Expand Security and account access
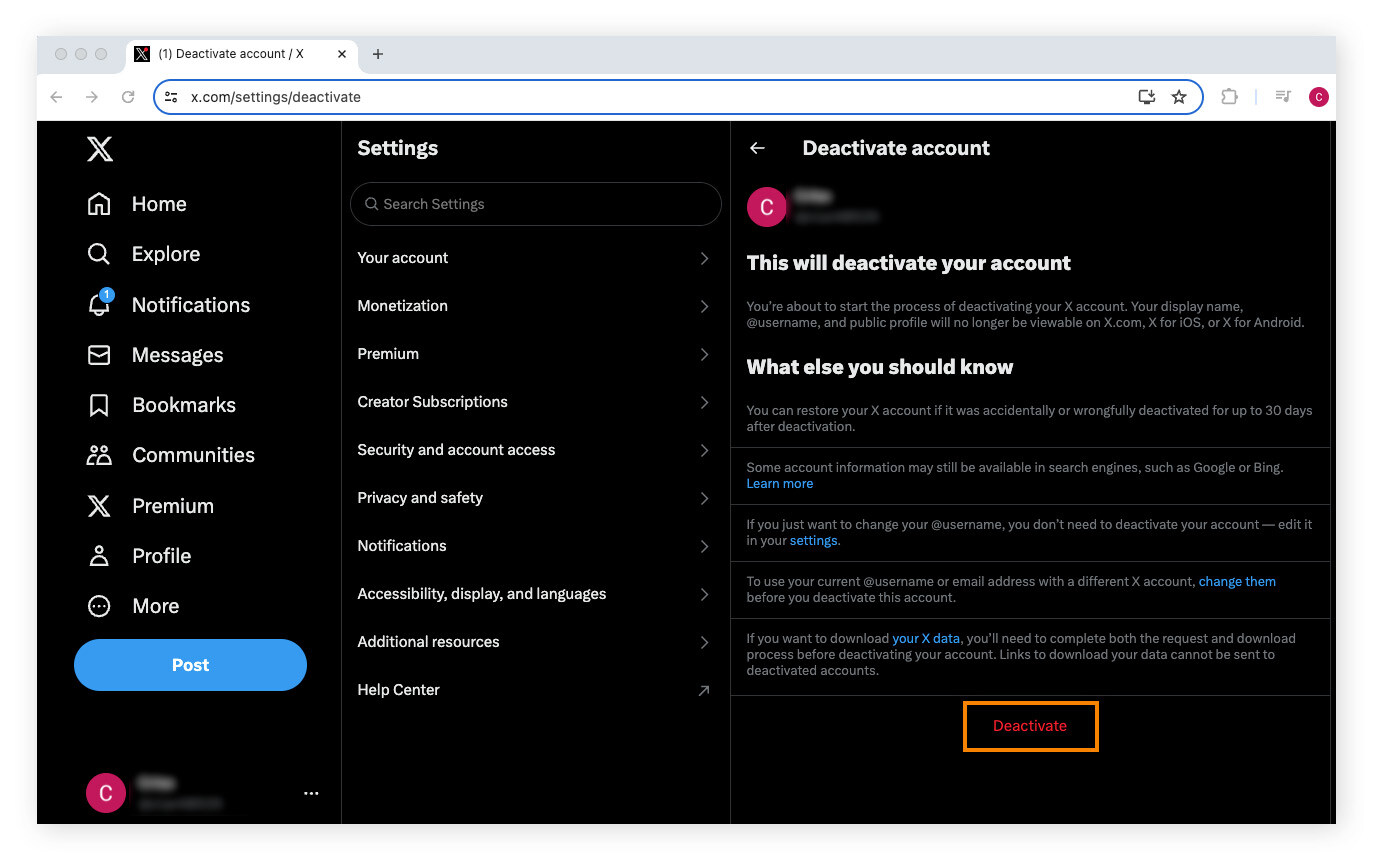 (535, 449)
